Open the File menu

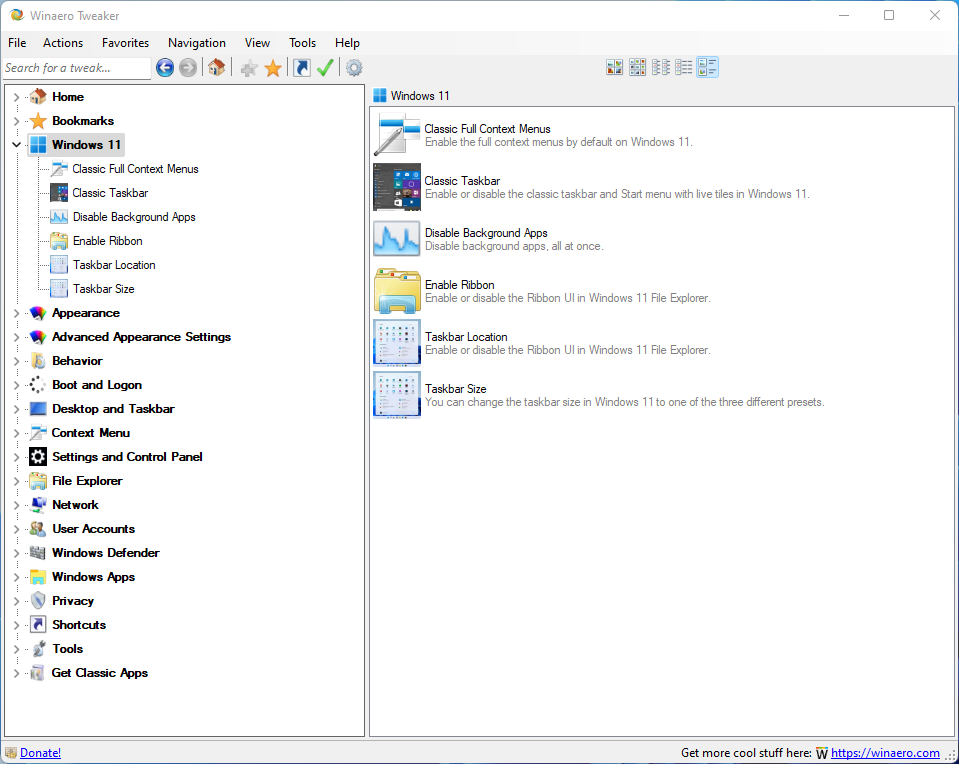[x=17, y=43]
